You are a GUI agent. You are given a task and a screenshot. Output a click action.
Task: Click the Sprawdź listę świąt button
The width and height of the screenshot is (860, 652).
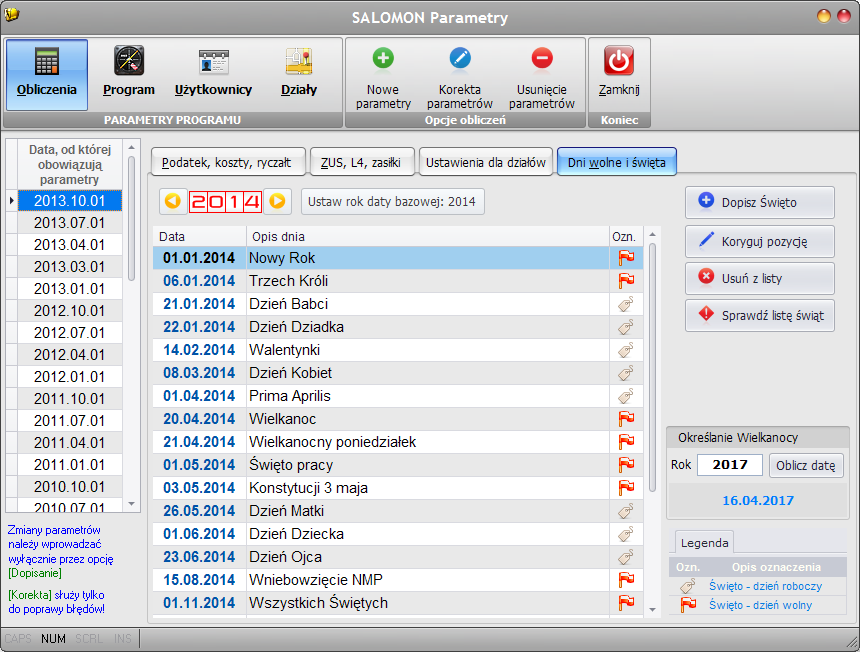click(x=760, y=315)
